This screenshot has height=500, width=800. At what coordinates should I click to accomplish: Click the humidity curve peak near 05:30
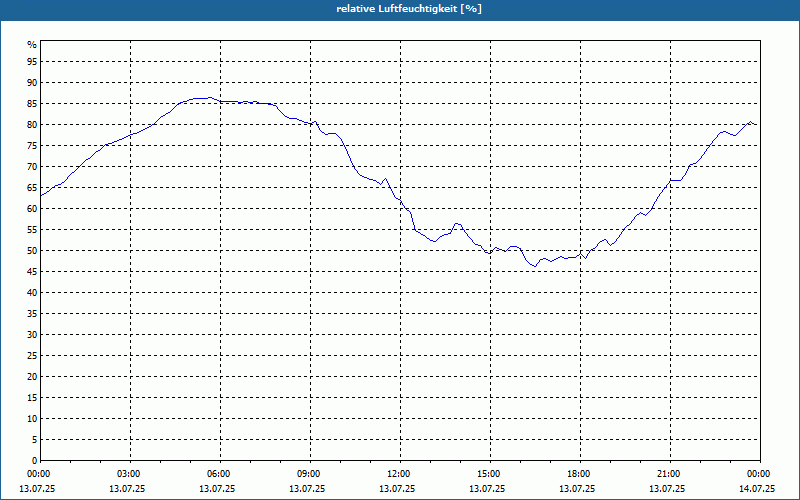click(208, 97)
